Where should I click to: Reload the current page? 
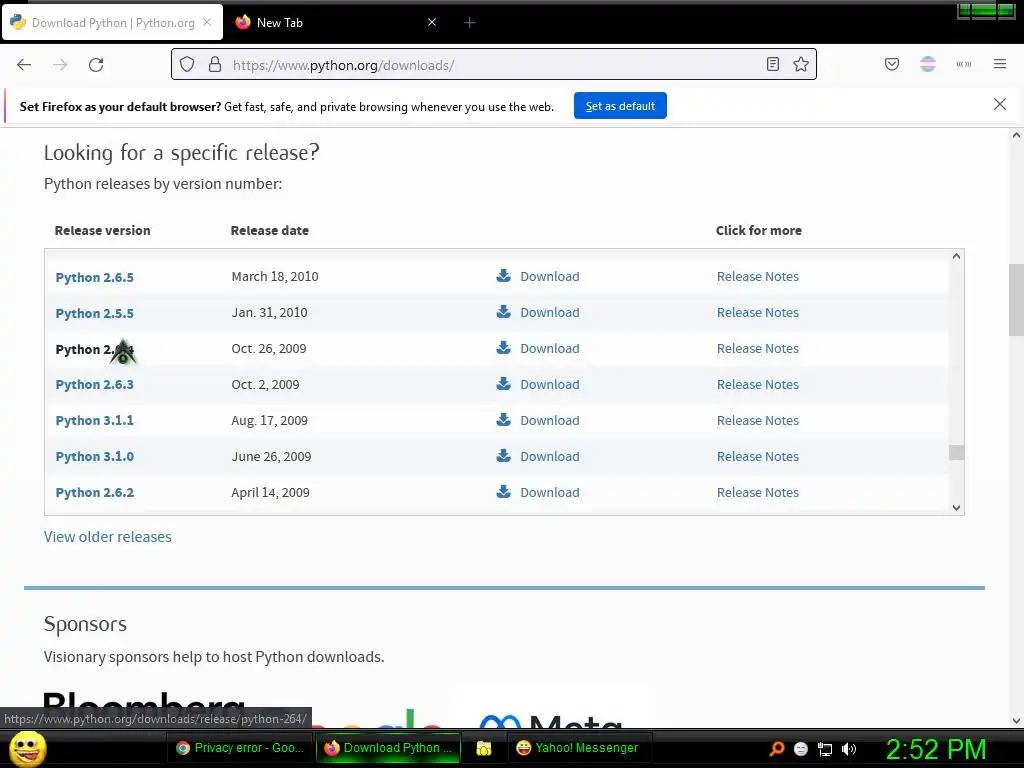(96, 65)
